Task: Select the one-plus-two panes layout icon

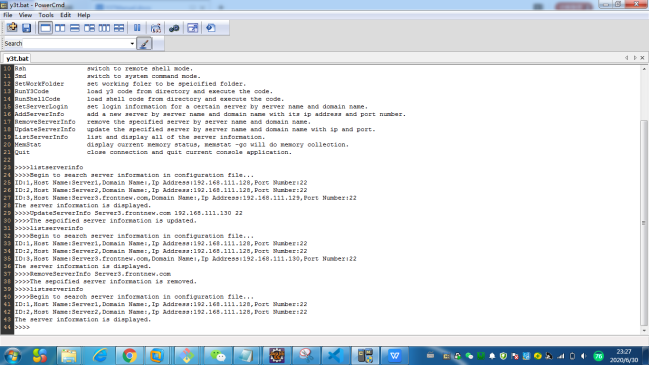Action: pyautogui.click(x=89, y=28)
